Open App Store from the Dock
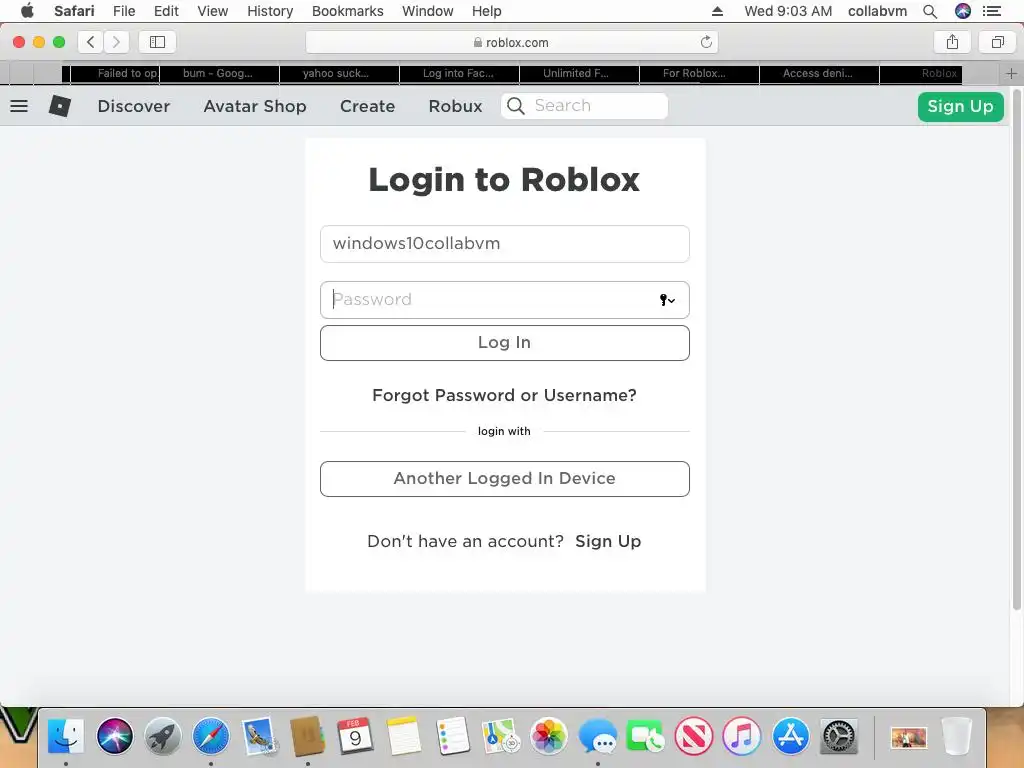Image resolution: width=1024 pixels, height=768 pixels. 790,736
